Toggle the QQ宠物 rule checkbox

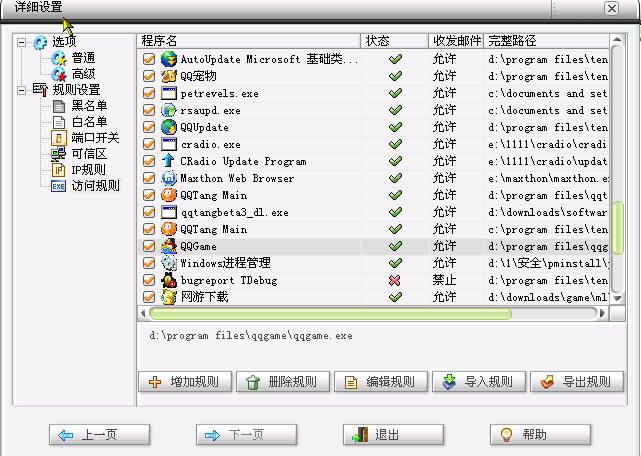coord(149,76)
